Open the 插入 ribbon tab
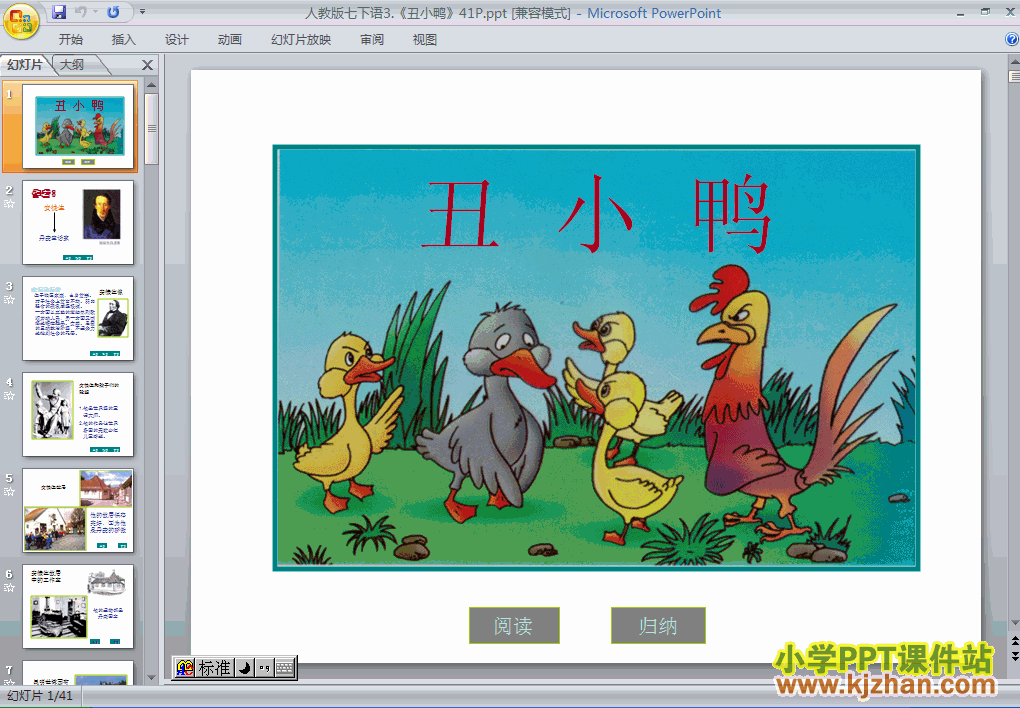The height and width of the screenshot is (708, 1020). pos(124,40)
